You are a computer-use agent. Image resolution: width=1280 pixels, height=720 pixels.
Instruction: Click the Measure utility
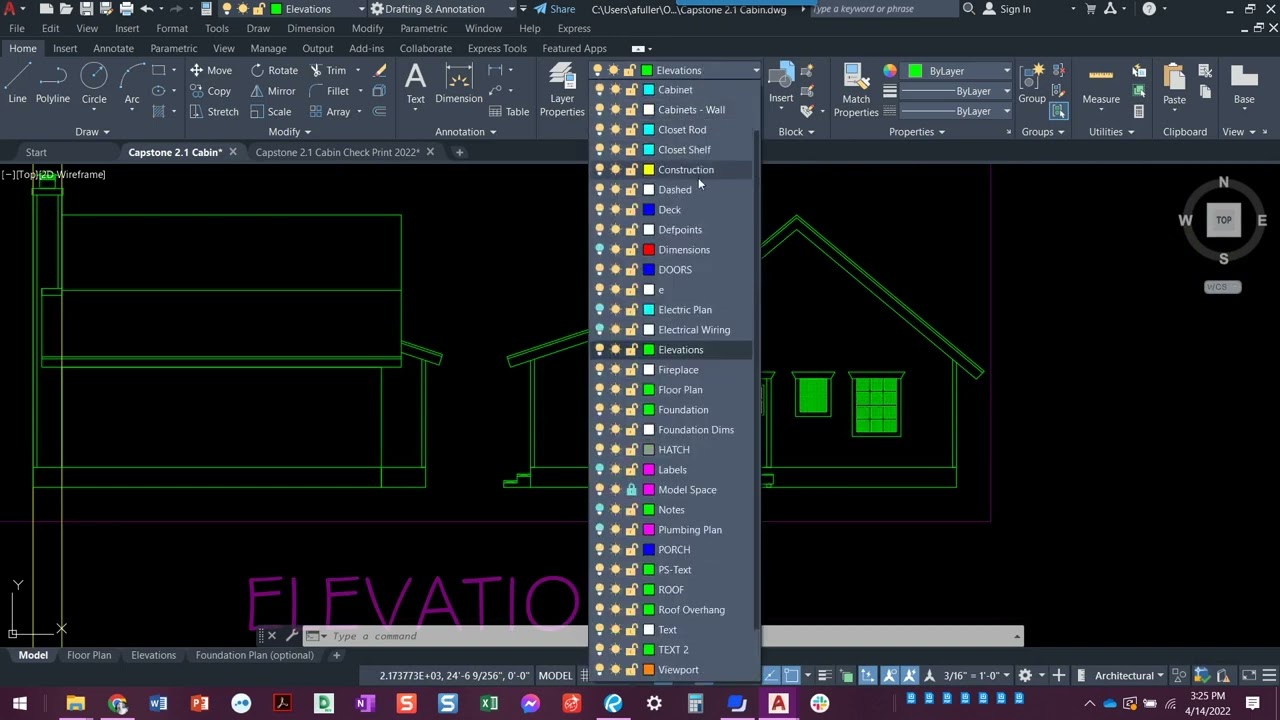tap(1100, 84)
